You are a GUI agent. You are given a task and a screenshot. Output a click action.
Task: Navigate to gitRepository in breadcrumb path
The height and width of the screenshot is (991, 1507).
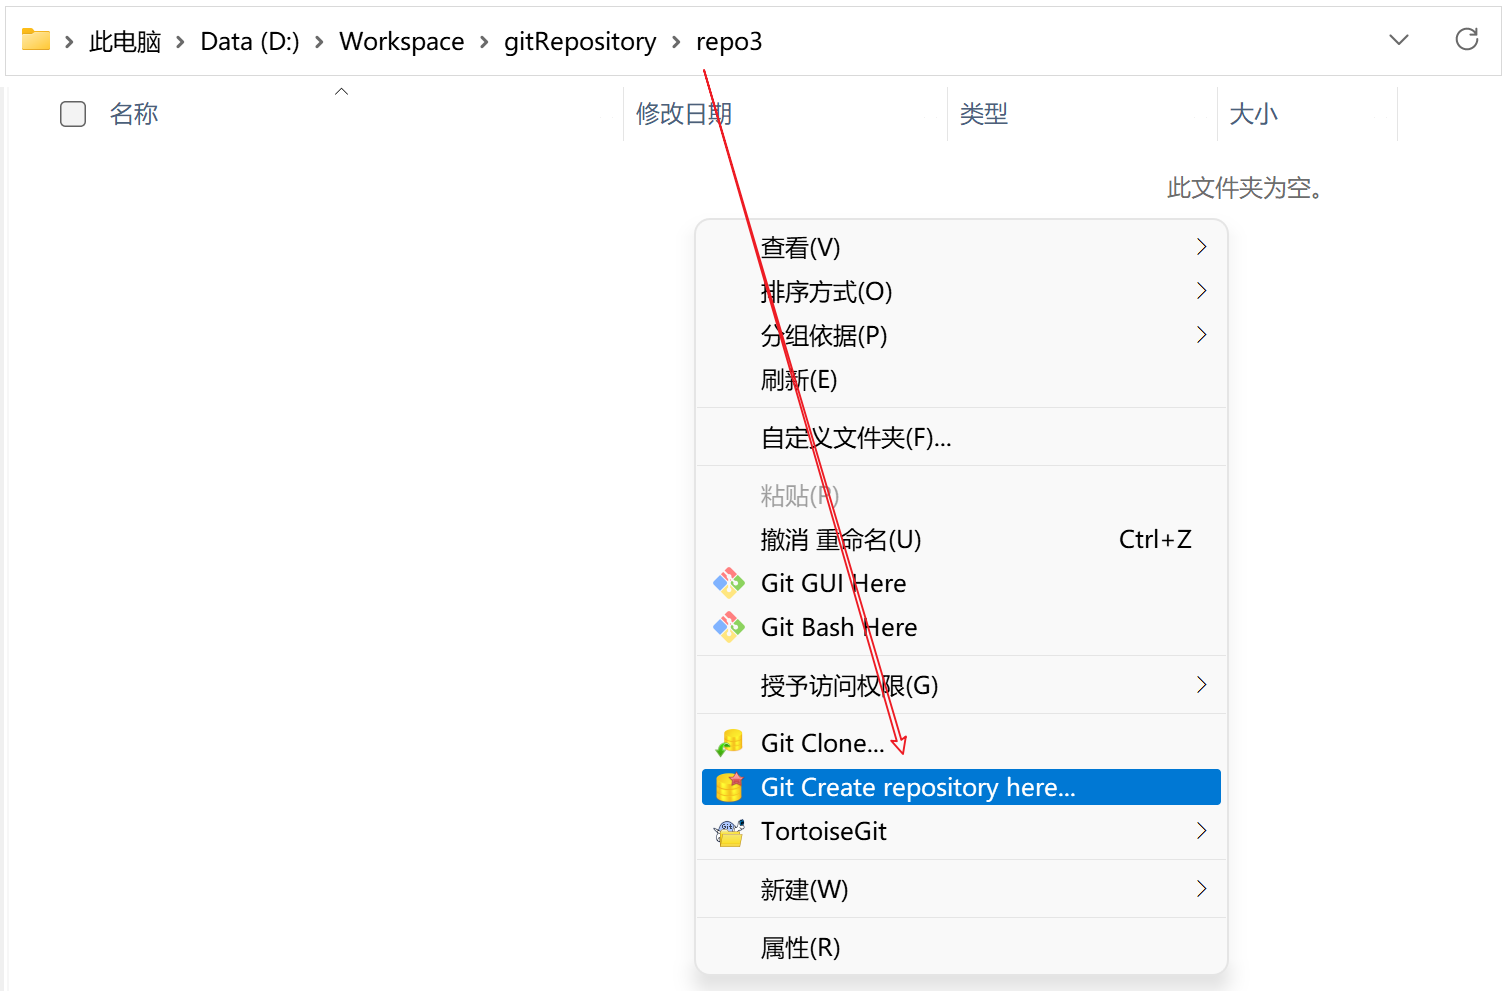pos(580,42)
